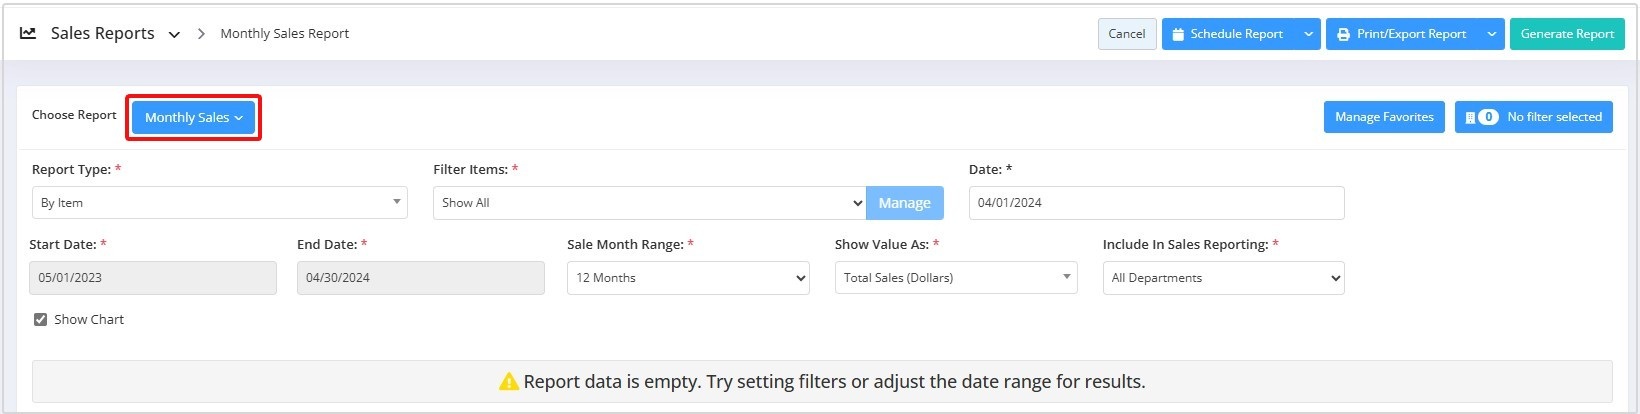The width and height of the screenshot is (1640, 414).
Task: Click the Date field showing 04/01/2024
Action: click(1156, 202)
